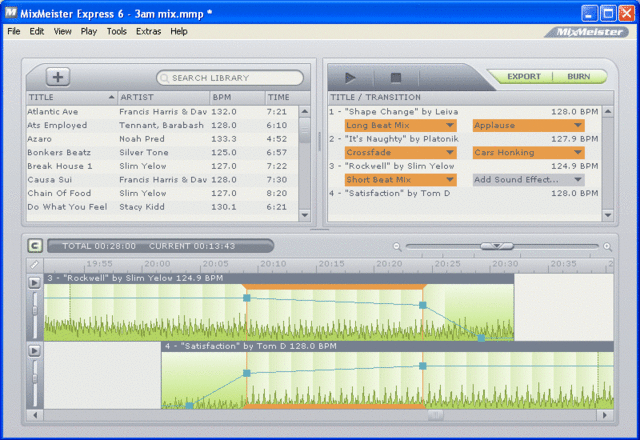Adjust the timeline zoom slider handle
Image resolution: width=640 pixels, height=440 pixels.
(x=497, y=246)
